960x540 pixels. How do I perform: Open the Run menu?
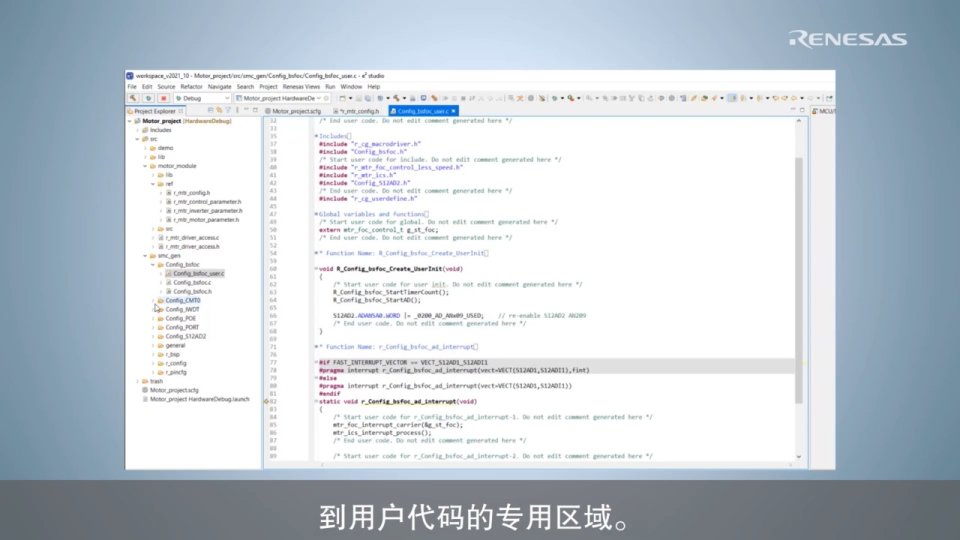[330, 87]
